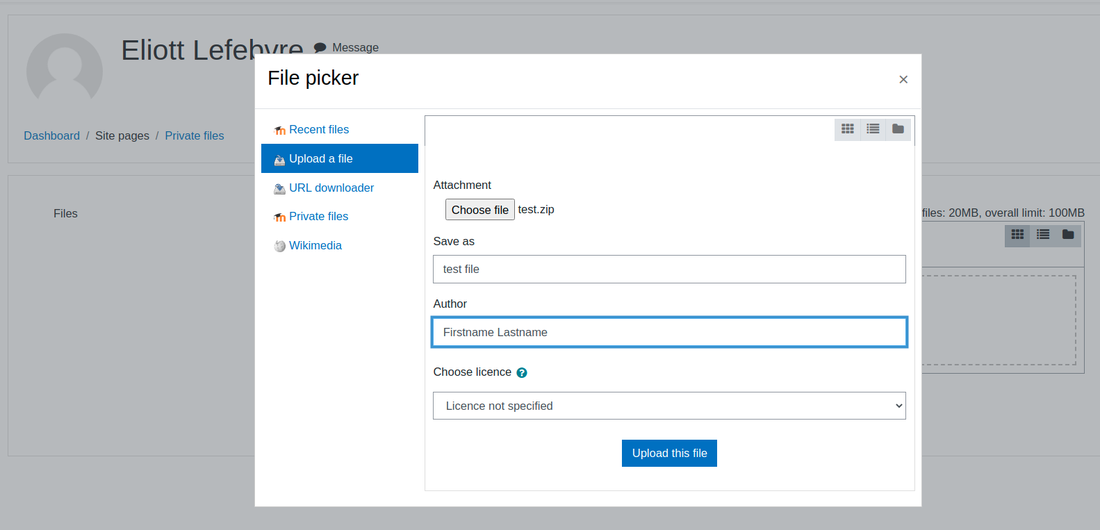The image size is (1100, 530).
Task: Click the Choose file button
Action: click(480, 210)
